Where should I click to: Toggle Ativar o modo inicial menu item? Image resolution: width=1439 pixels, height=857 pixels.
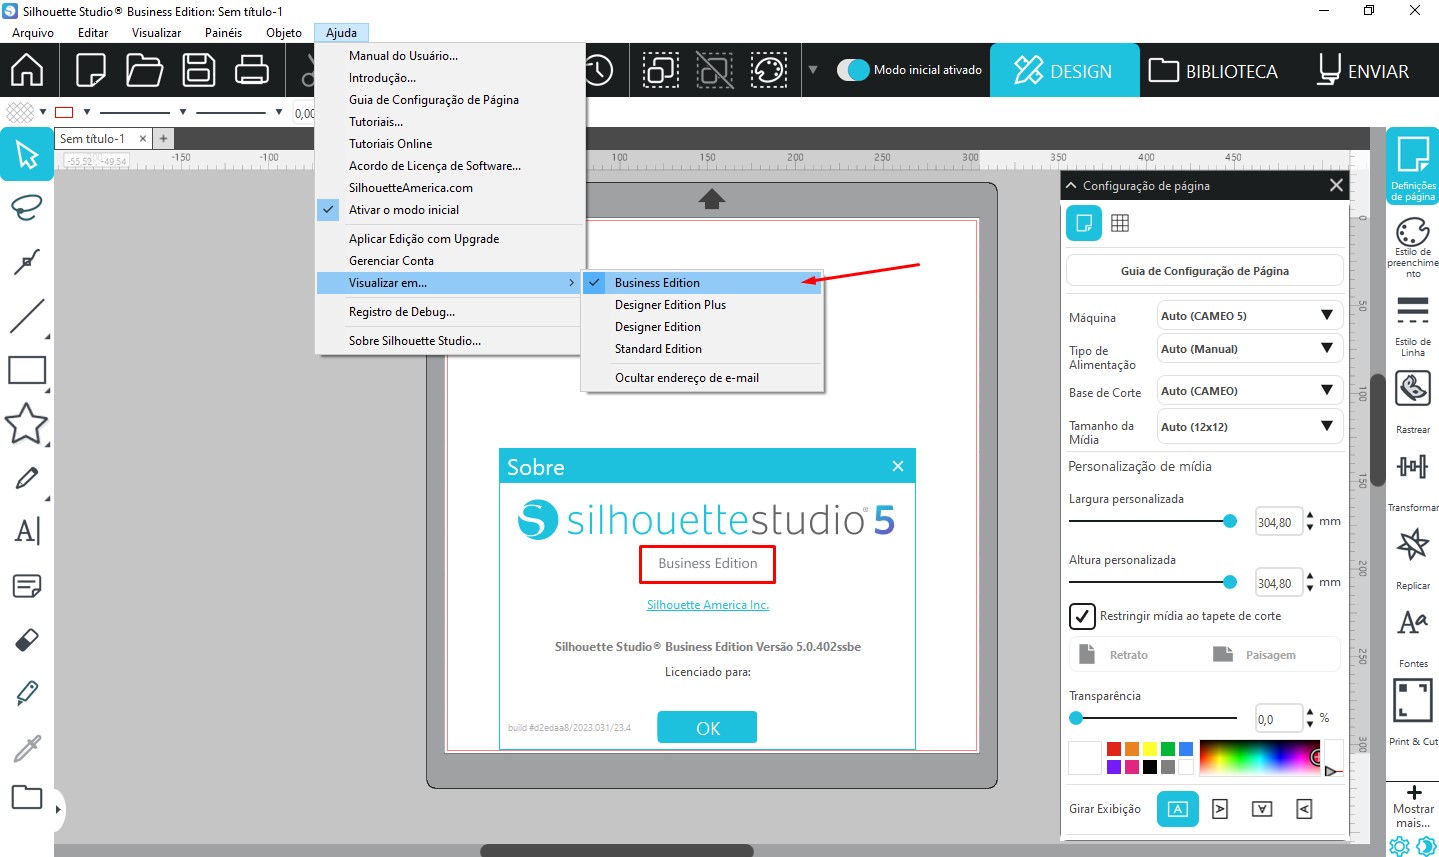click(450, 210)
